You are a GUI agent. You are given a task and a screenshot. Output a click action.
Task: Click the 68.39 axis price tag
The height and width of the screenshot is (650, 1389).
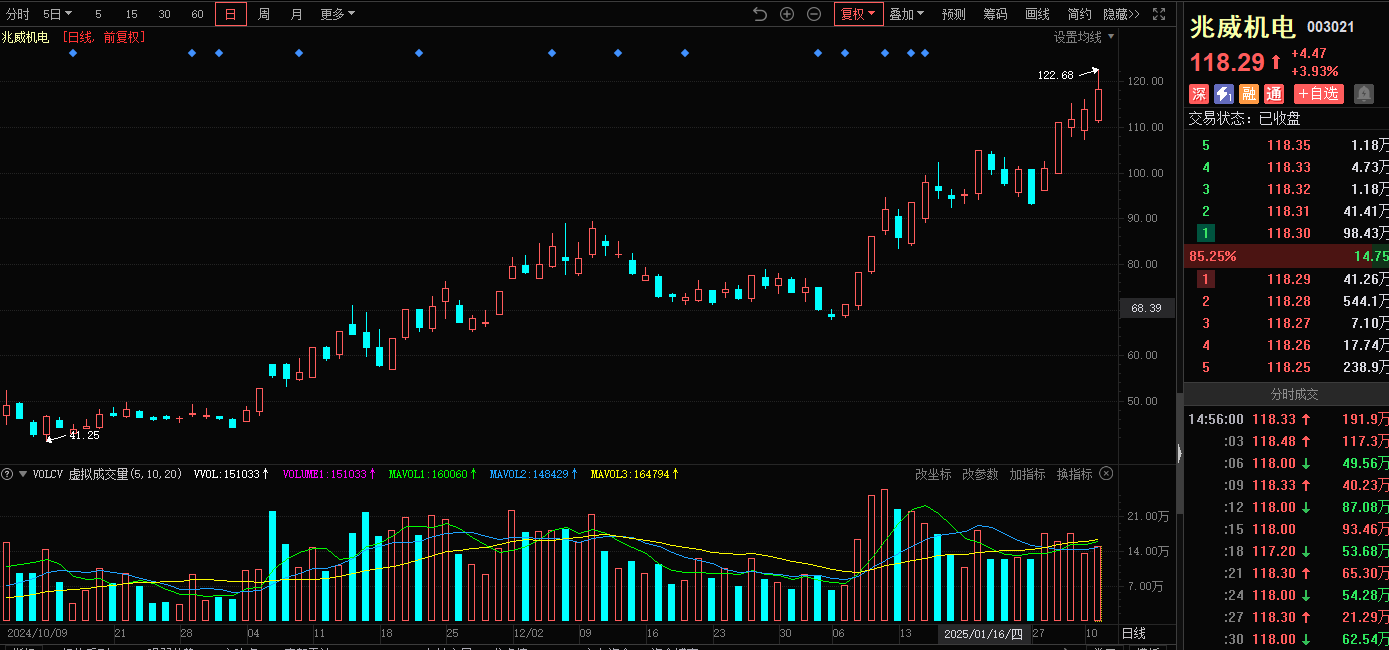click(1146, 309)
